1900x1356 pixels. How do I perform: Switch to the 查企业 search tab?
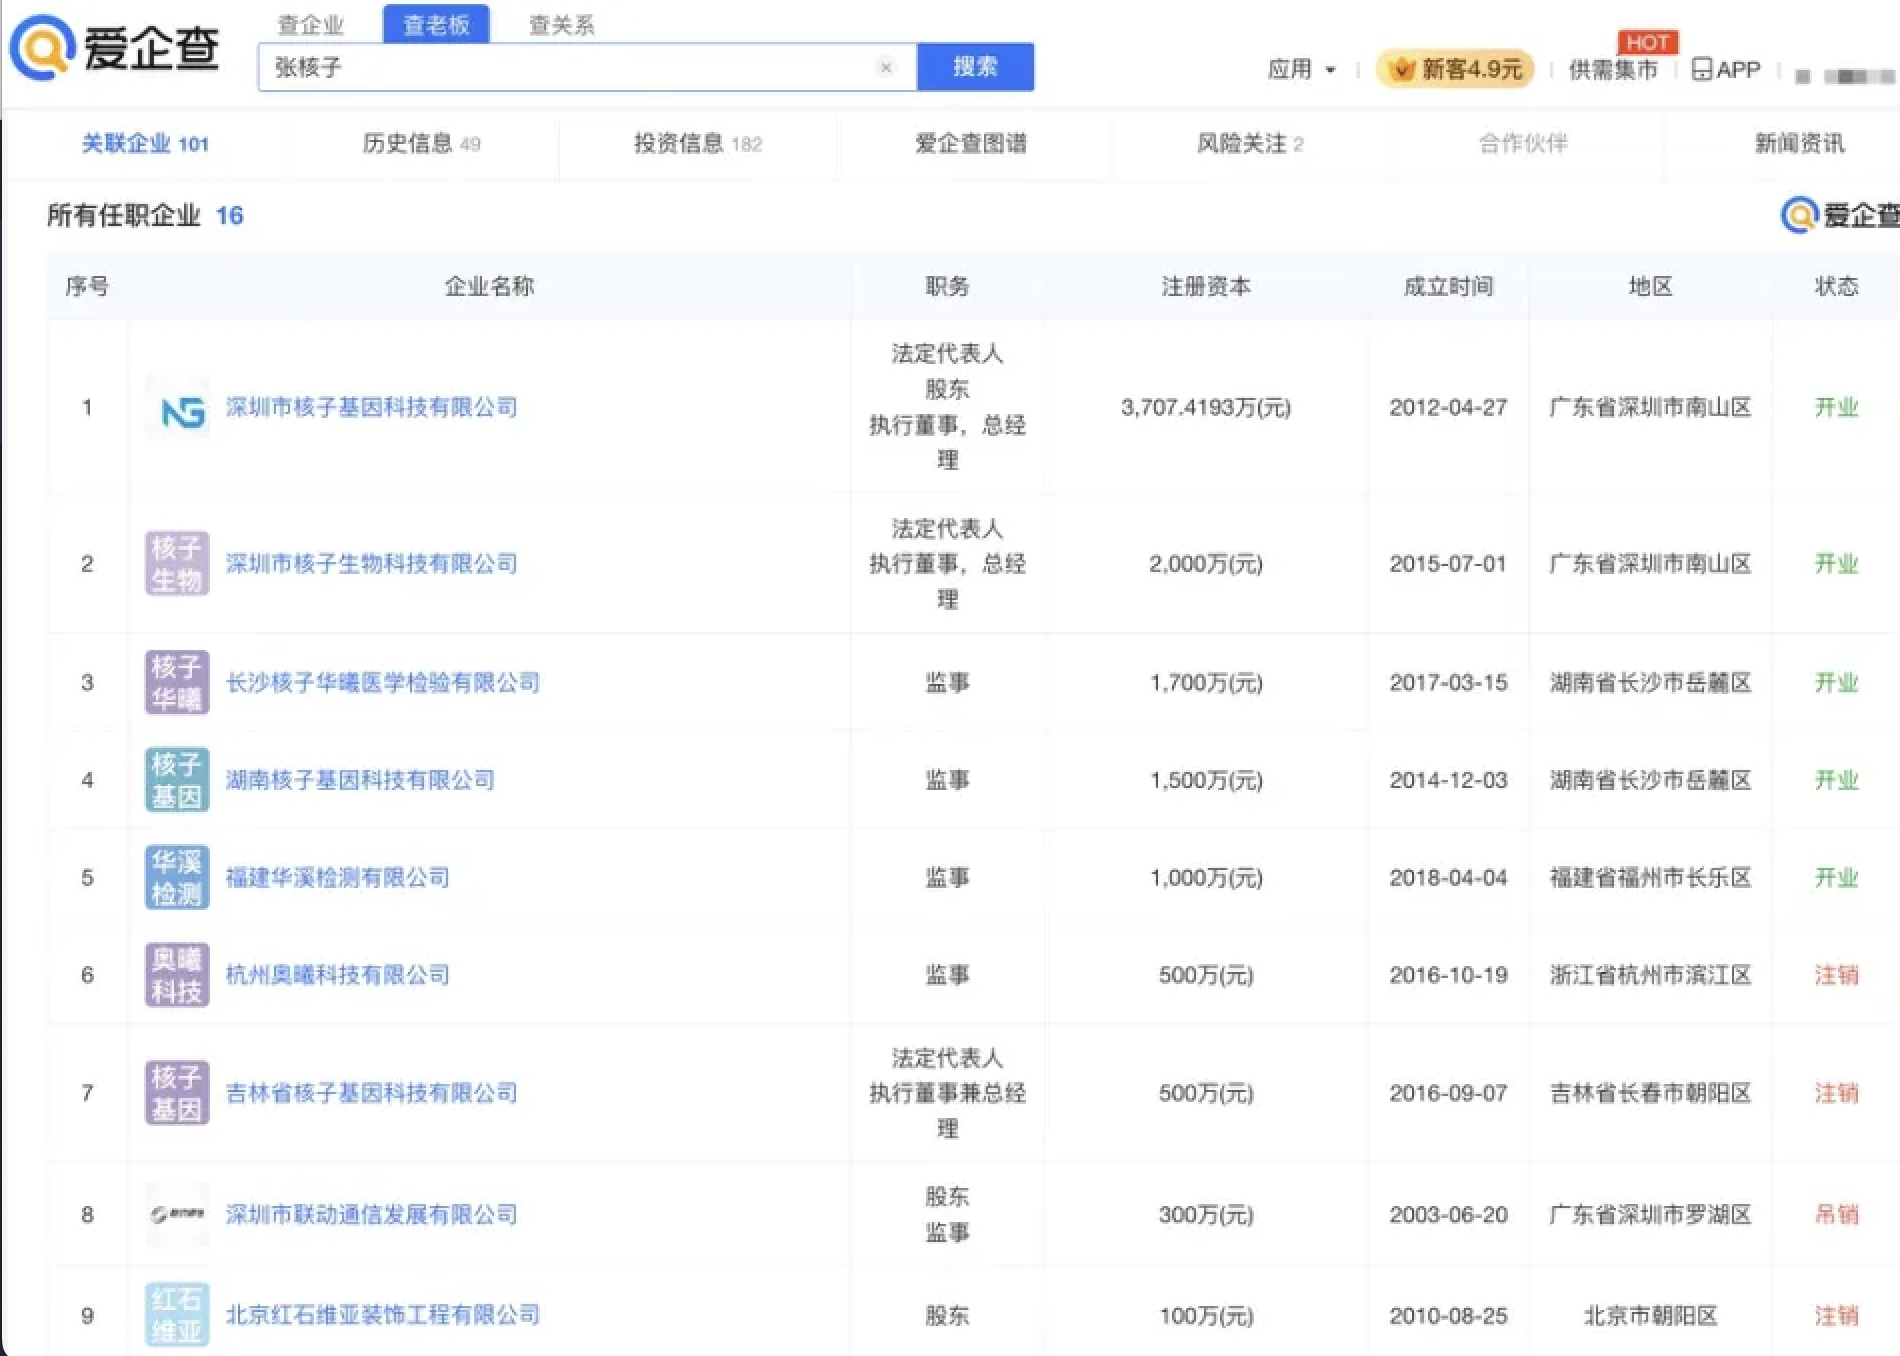tap(311, 25)
